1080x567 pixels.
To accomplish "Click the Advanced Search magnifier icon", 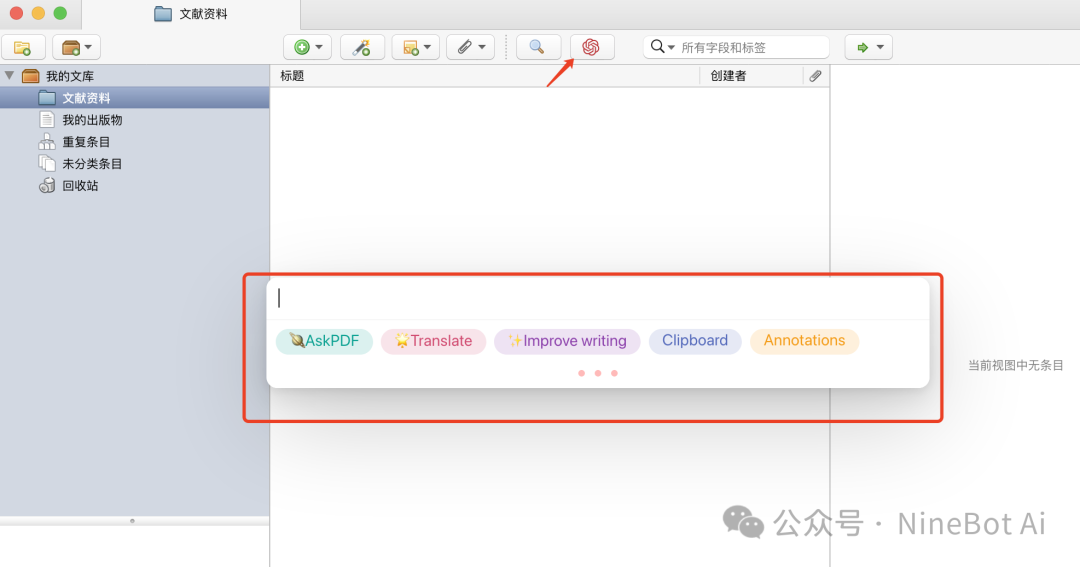I will click(x=537, y=48).
